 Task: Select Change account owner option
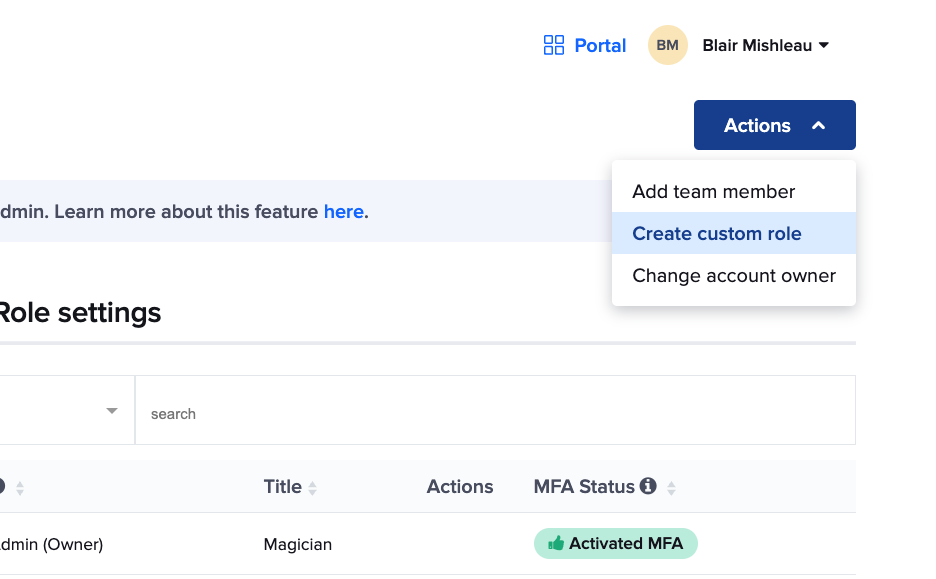click(734, 276)
